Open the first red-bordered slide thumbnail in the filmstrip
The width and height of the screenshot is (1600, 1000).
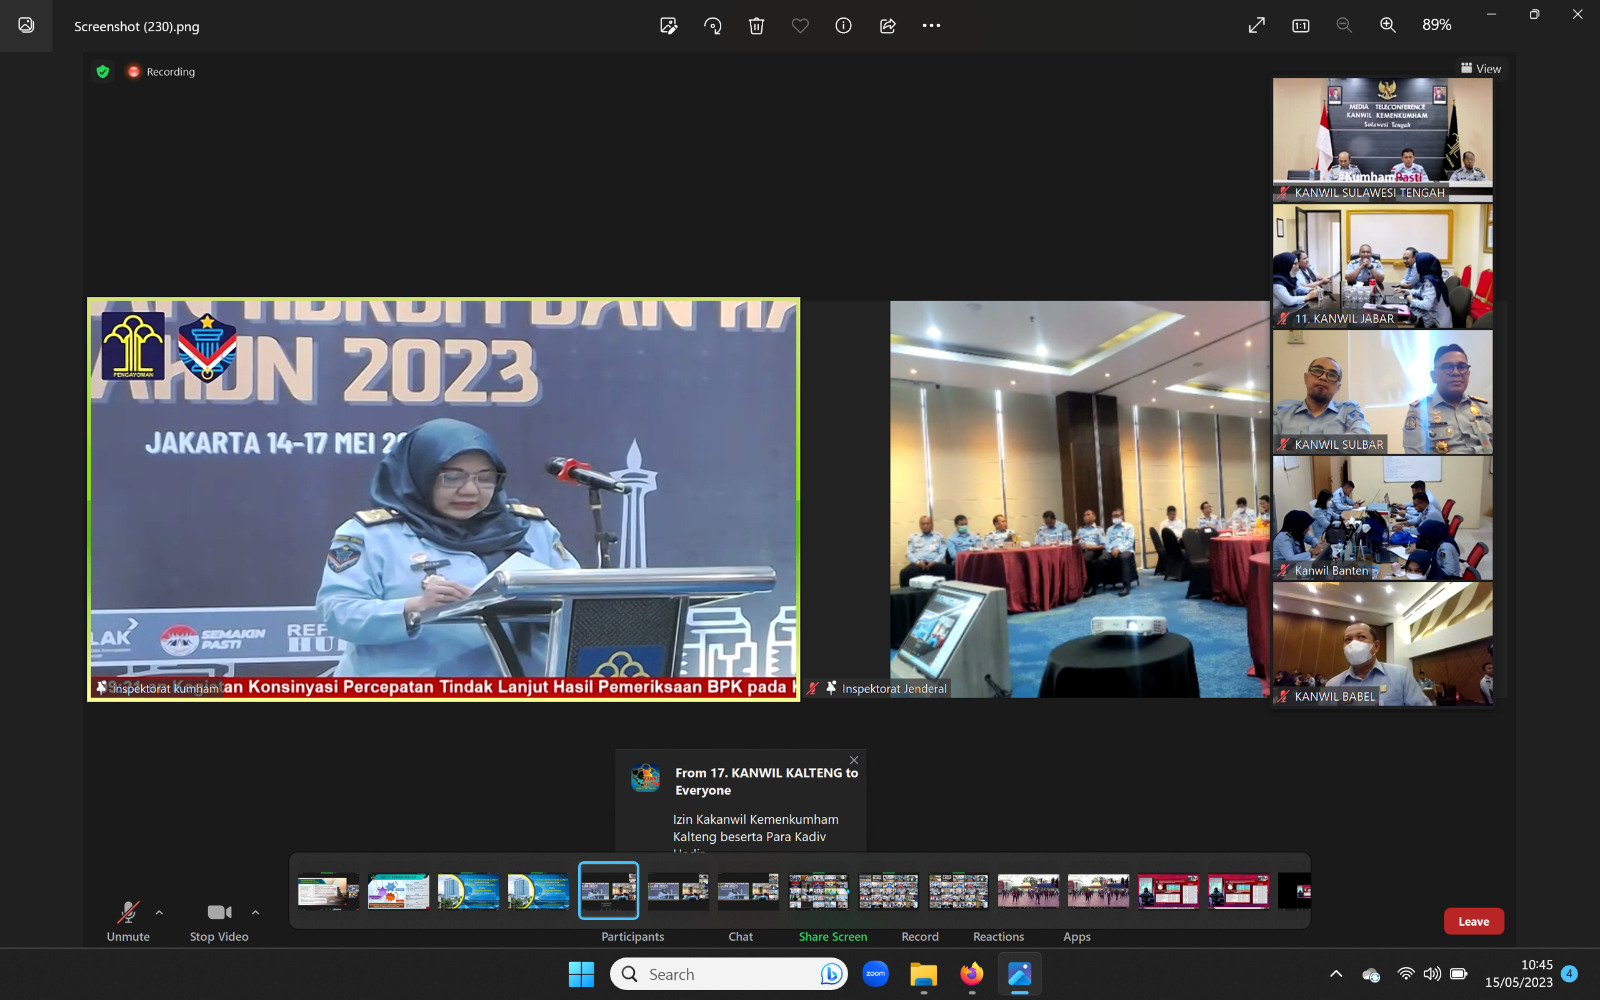tap(1168, 891)
